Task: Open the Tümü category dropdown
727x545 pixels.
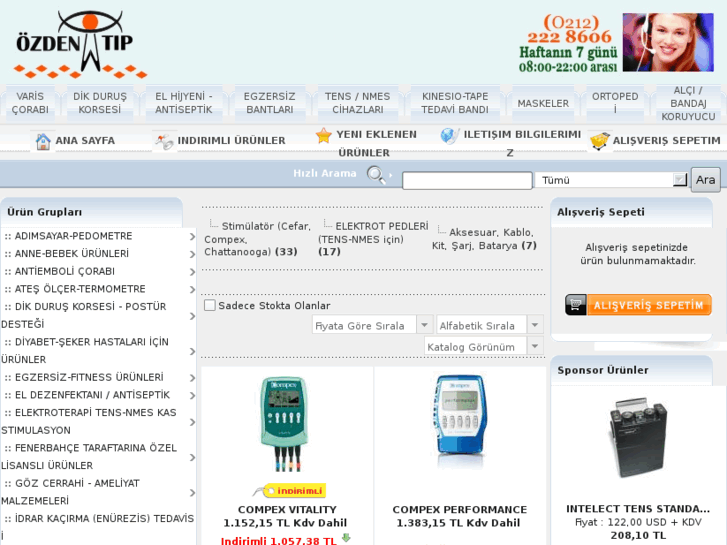Action: point(611,180)
